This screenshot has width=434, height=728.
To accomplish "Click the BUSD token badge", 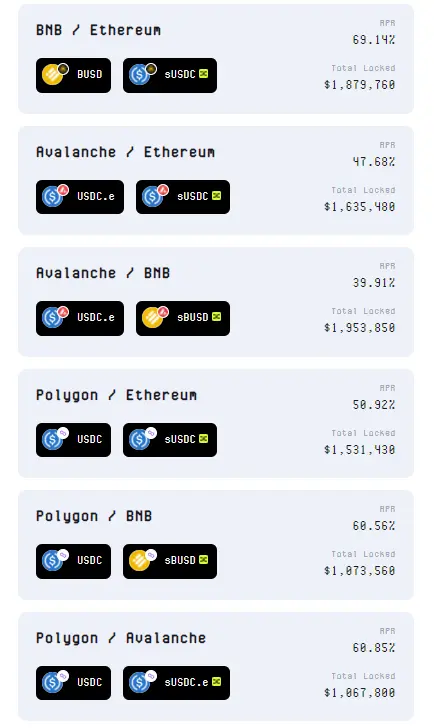I will click(73, 75).
